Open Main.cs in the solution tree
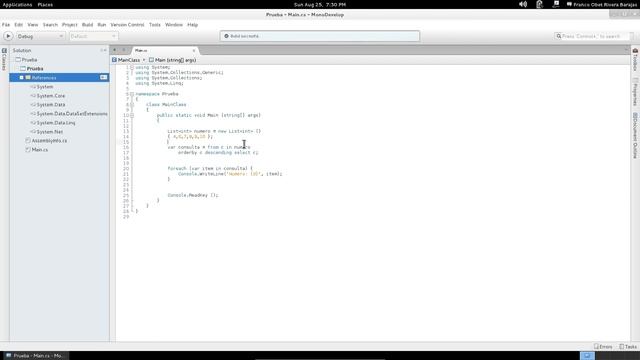The height and width of the screenshot is (360, 640). tap(40, 150)
